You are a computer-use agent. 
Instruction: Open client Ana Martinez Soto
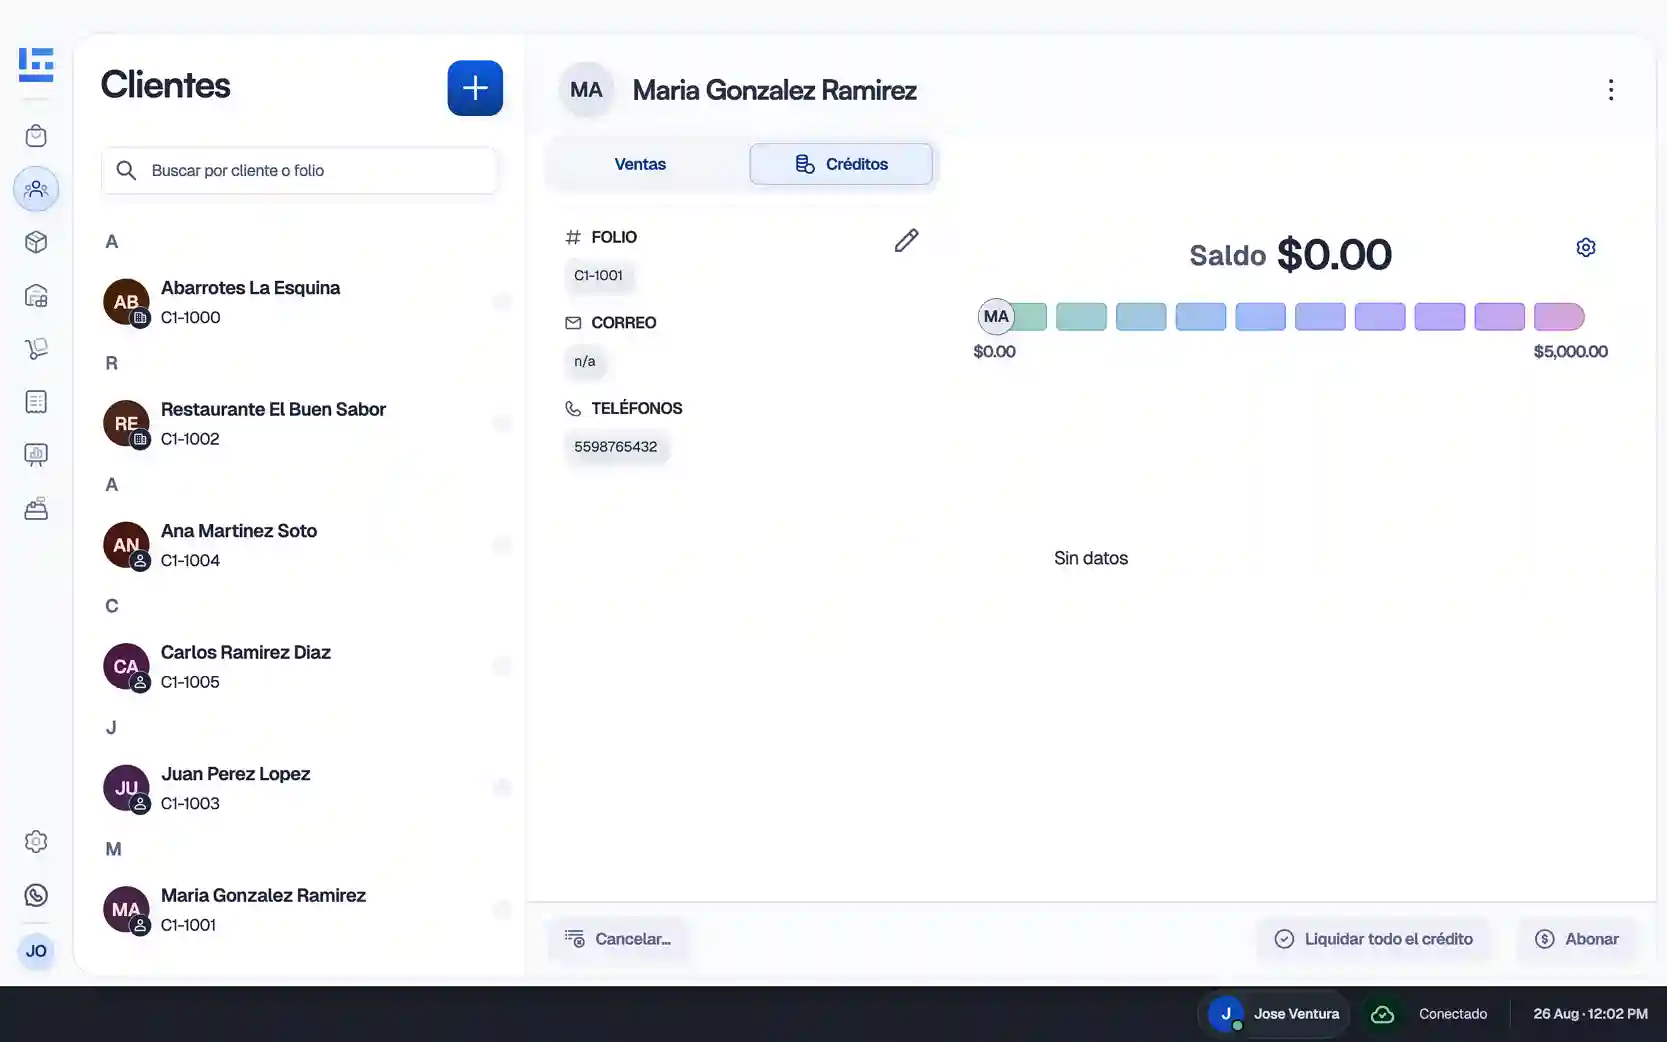(299, 545)
